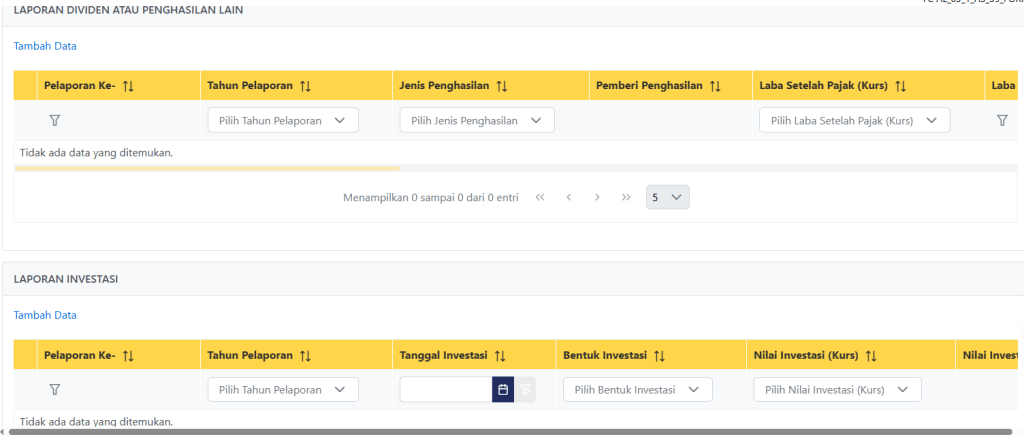The height and width of the screenshot is (437, 1024).
Task: Open calendar picker for Tanggal Investasi
Action: [503, 390]
